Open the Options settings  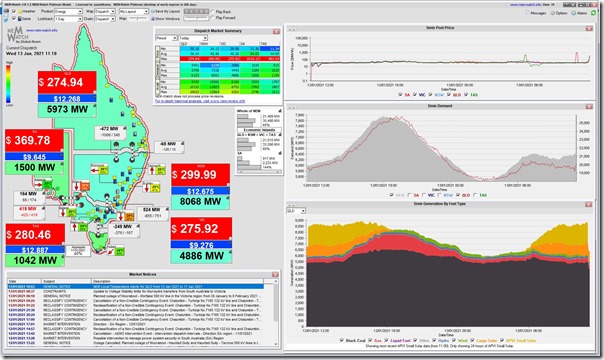(559, 13)
